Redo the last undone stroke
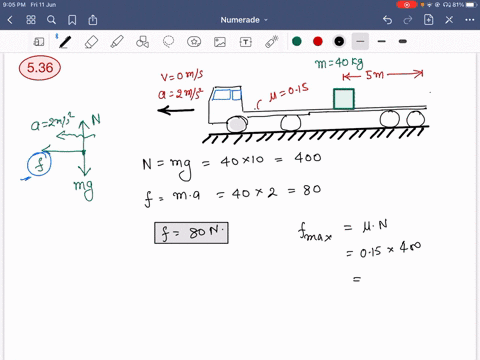The image size is (480, 360). pos(408,20)
